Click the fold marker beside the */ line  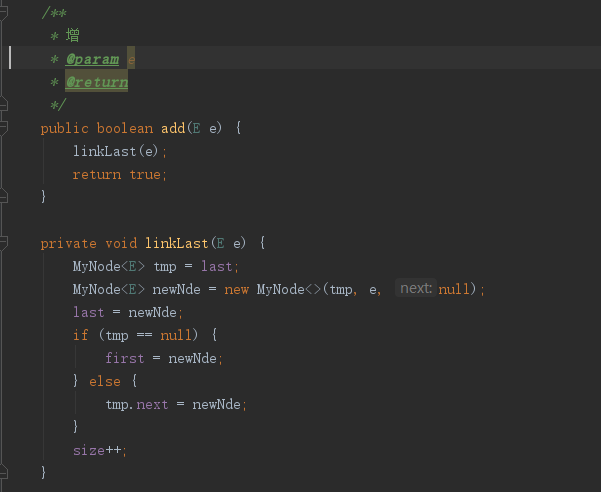tap(3, 105)
